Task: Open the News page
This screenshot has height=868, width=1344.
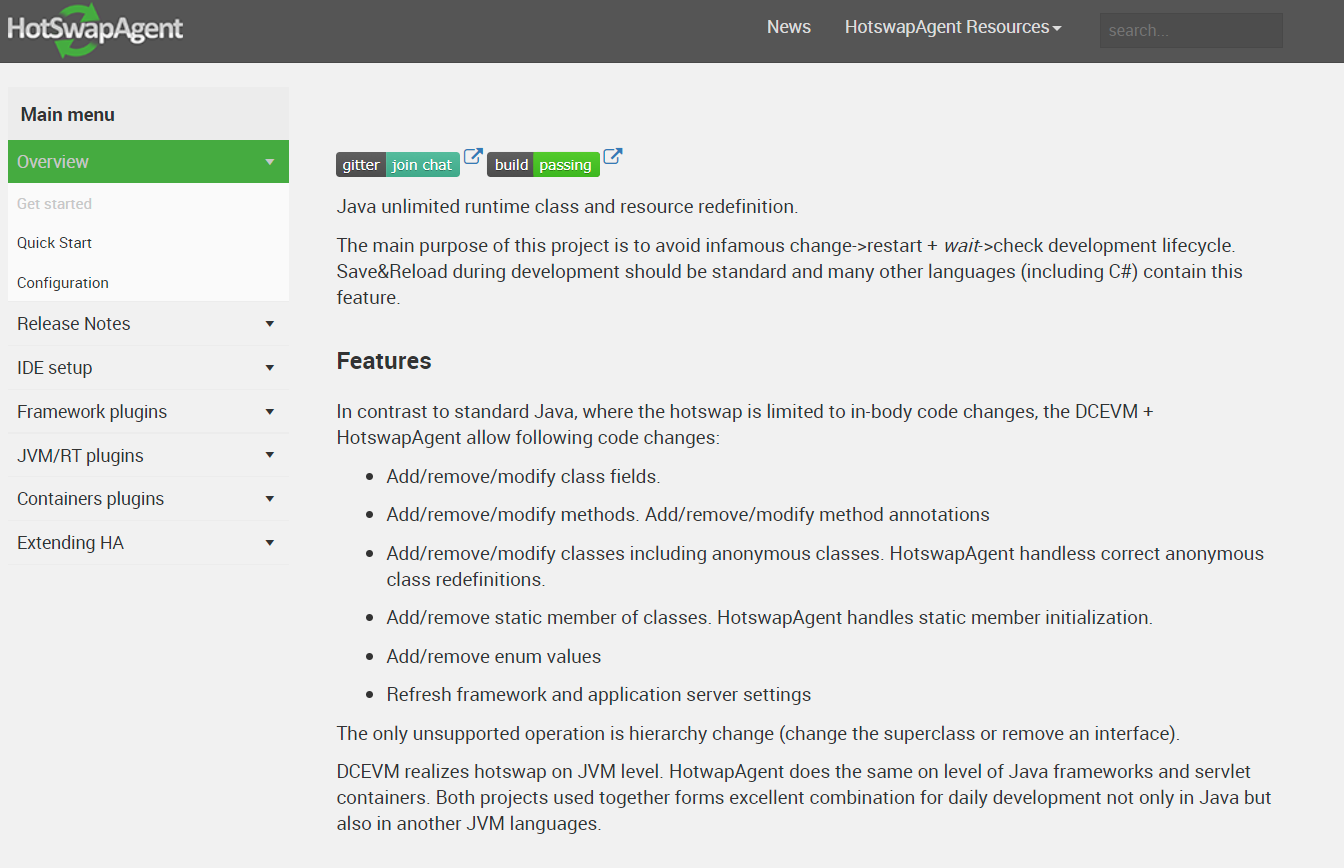Action: coord(788,27)
